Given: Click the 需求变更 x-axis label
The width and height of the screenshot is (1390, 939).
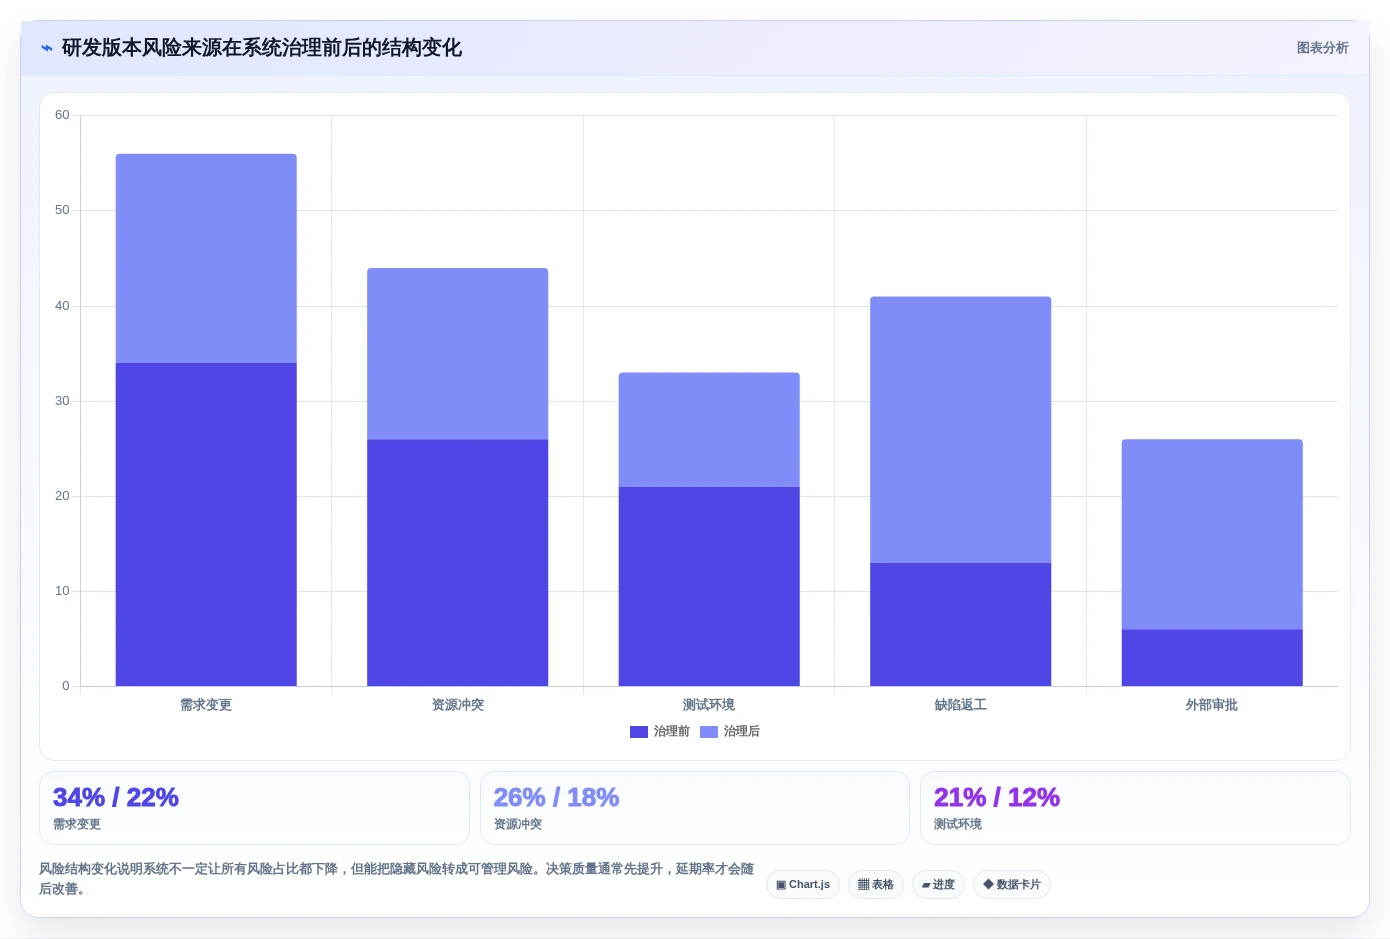Looking at the screenshot, I should (206, 705).
